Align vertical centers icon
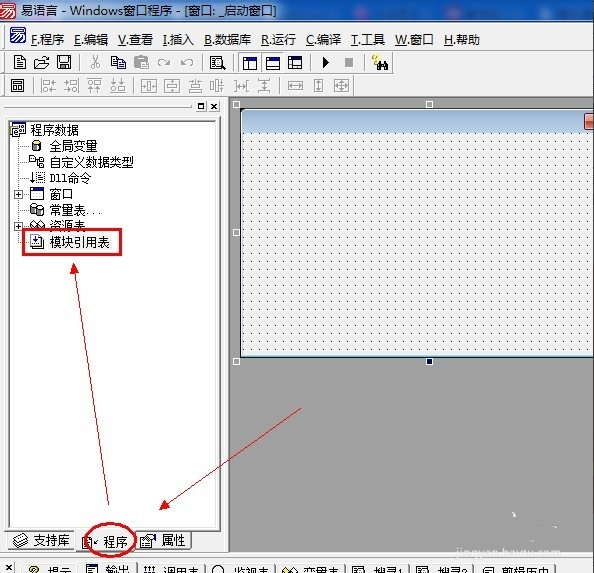 [217, 86]
